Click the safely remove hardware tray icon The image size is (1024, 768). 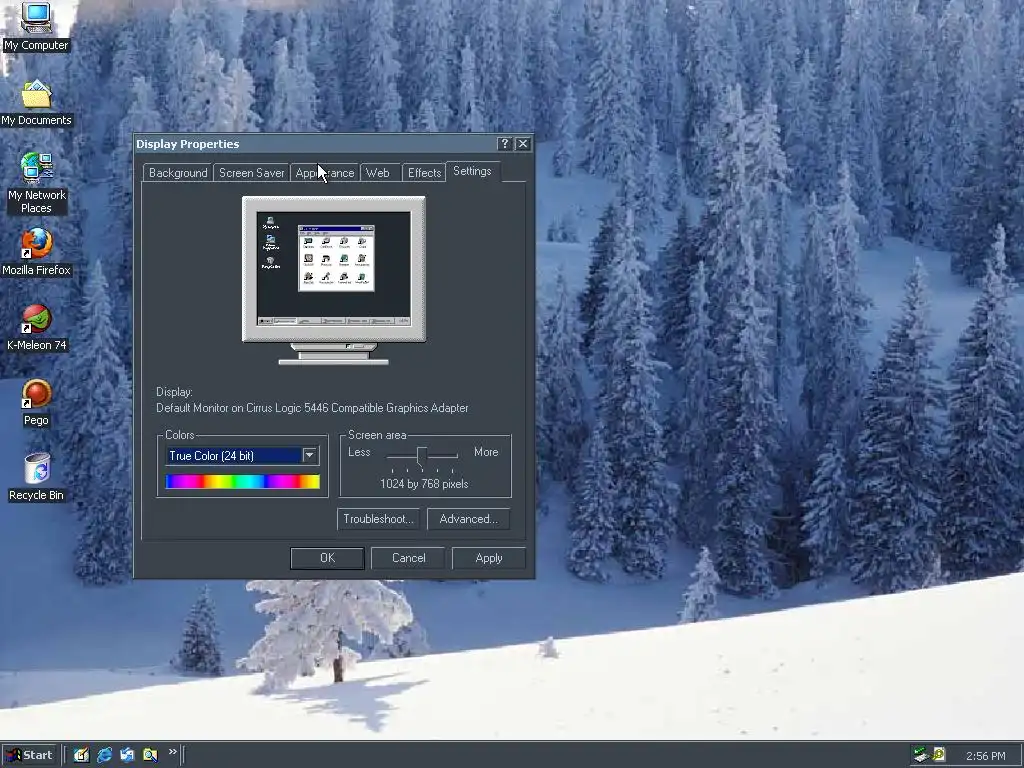pyautogui.click(x=921, y=755)
